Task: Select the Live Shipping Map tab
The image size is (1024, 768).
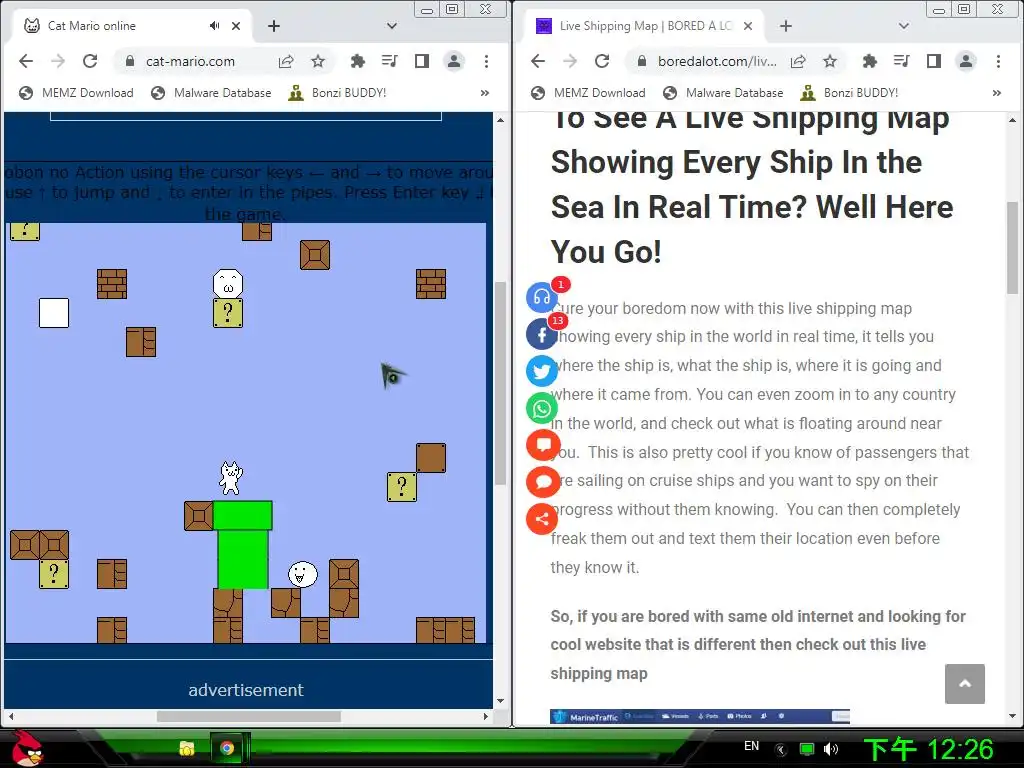Action: click(645, 26)
